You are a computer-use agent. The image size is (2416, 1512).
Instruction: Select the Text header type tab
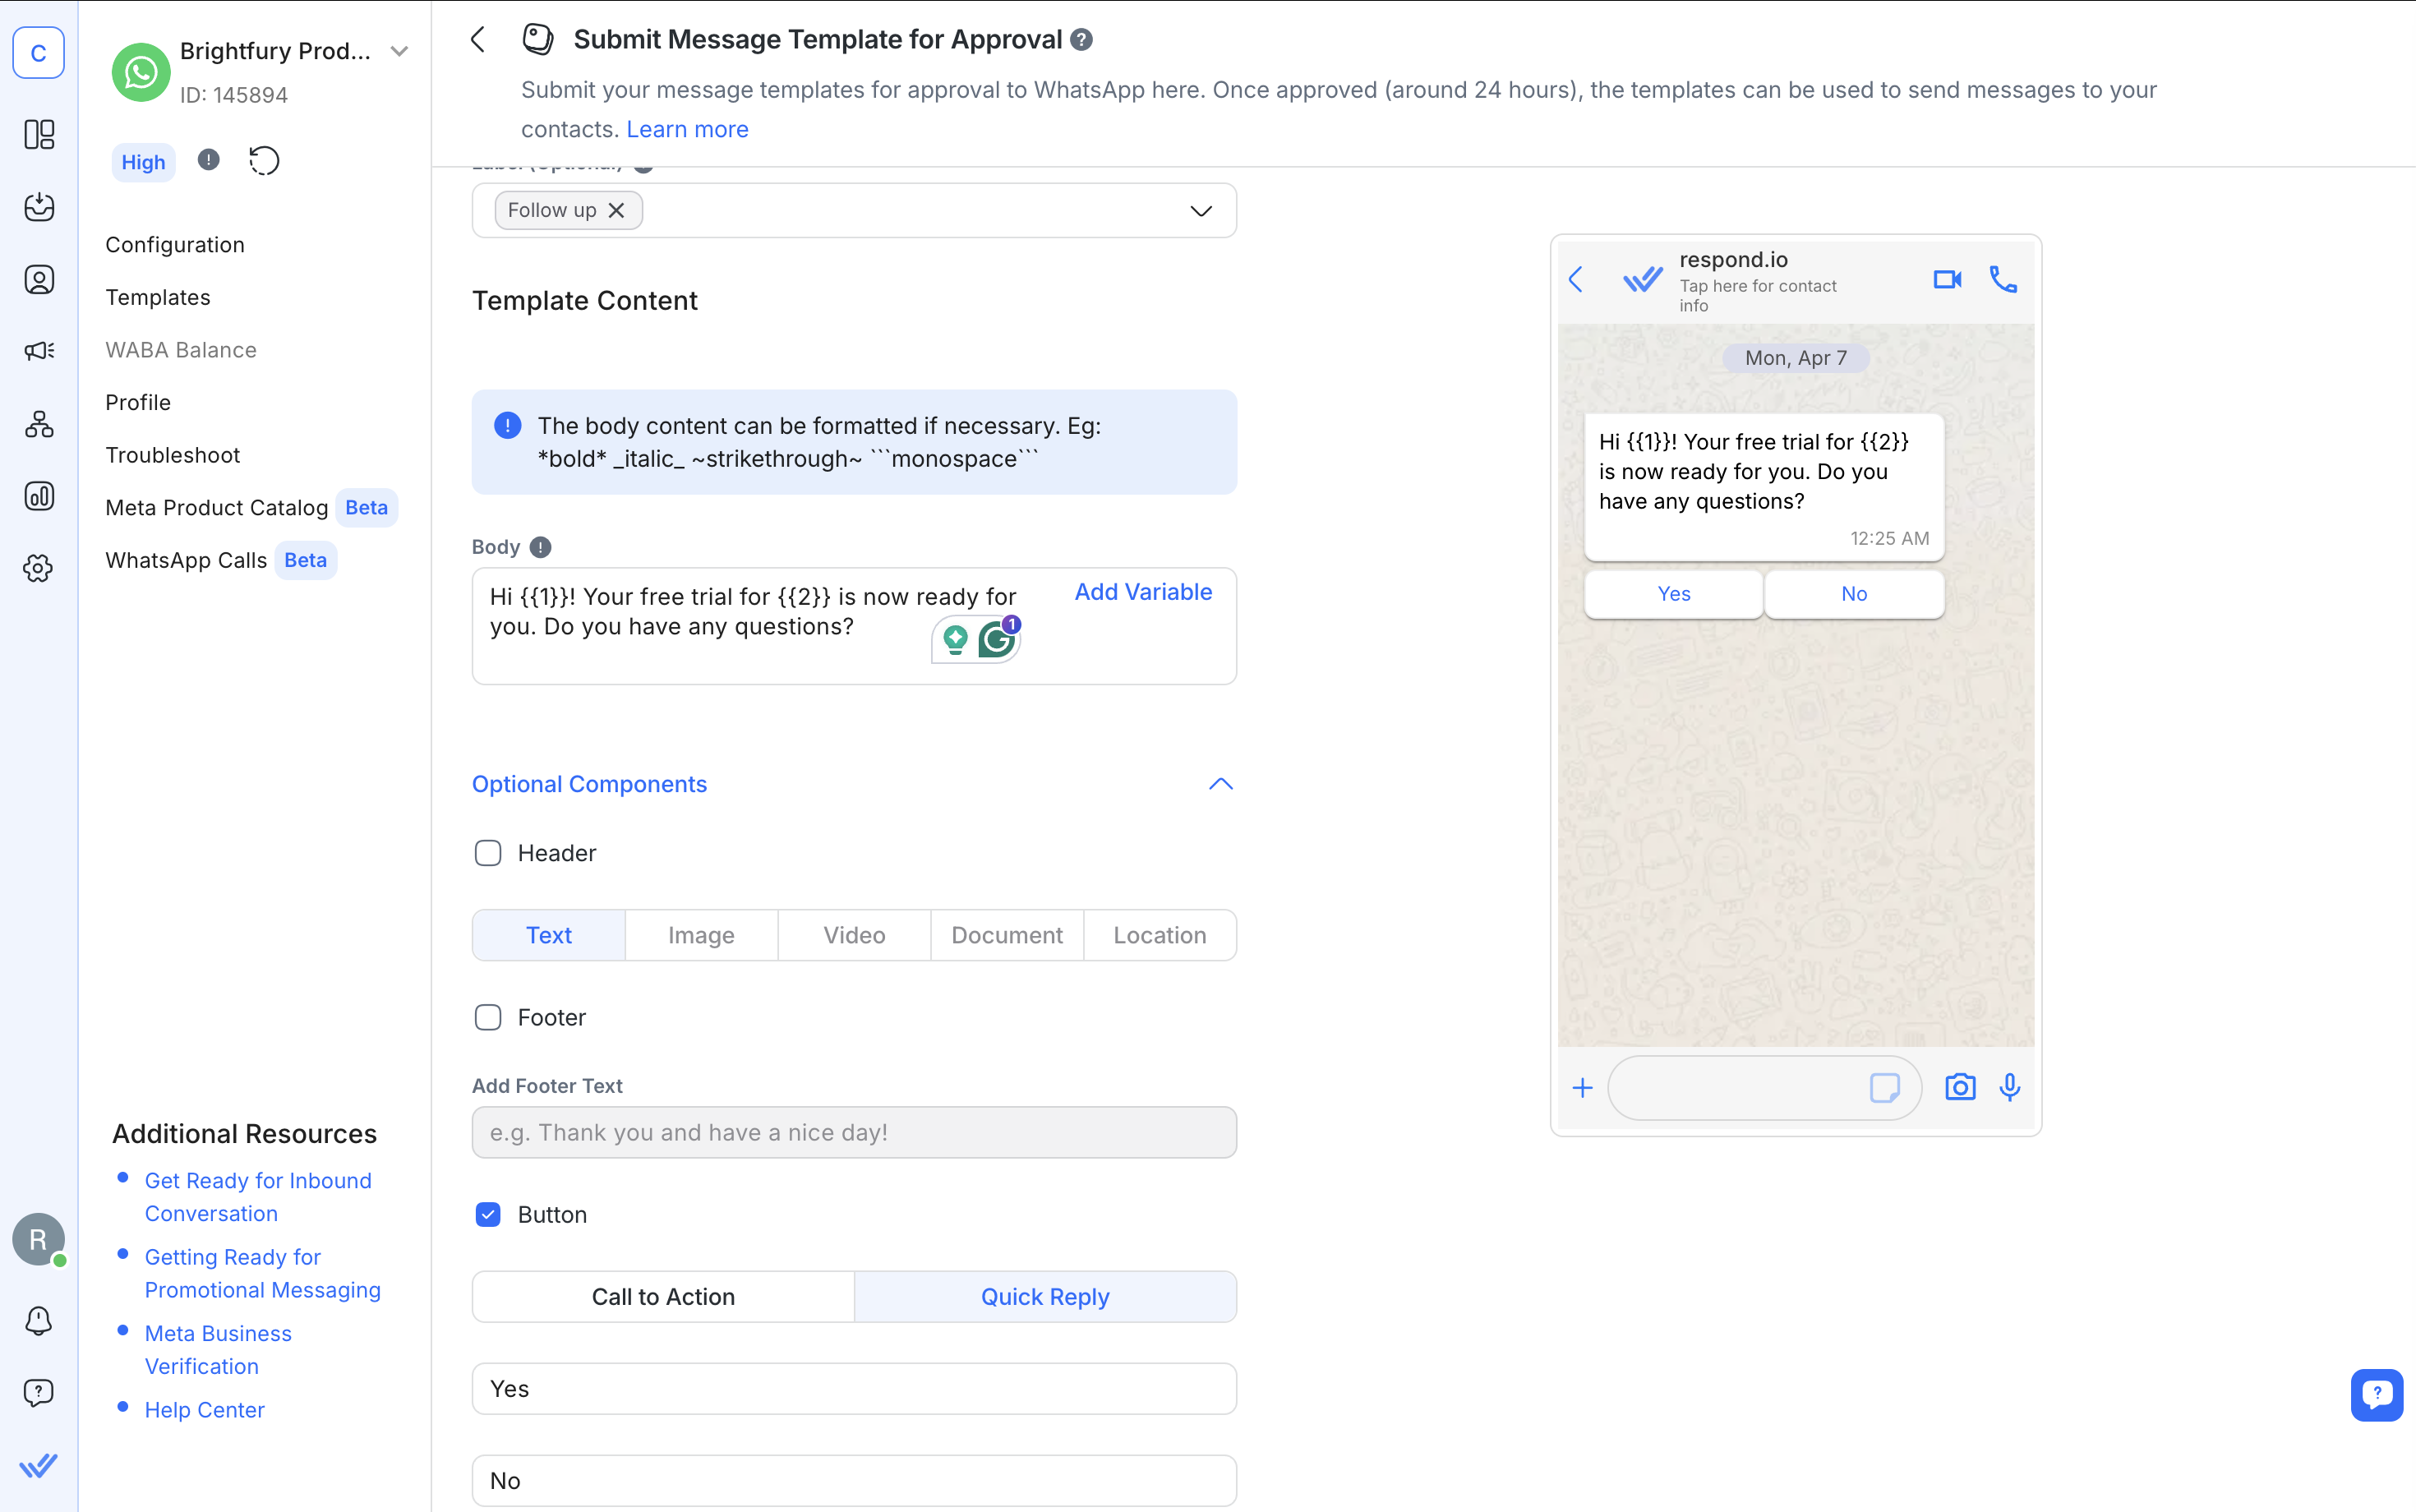tap(549, 935)
